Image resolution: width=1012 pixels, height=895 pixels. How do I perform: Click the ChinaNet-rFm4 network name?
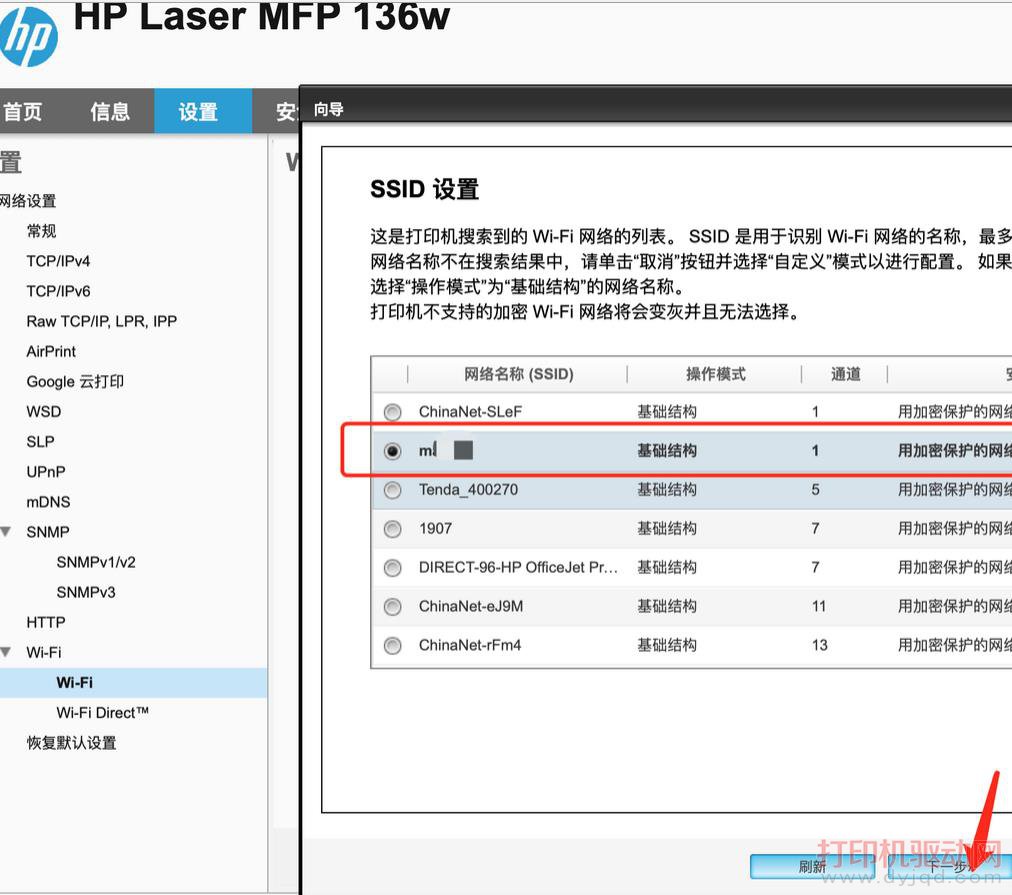tap(470, 645)
